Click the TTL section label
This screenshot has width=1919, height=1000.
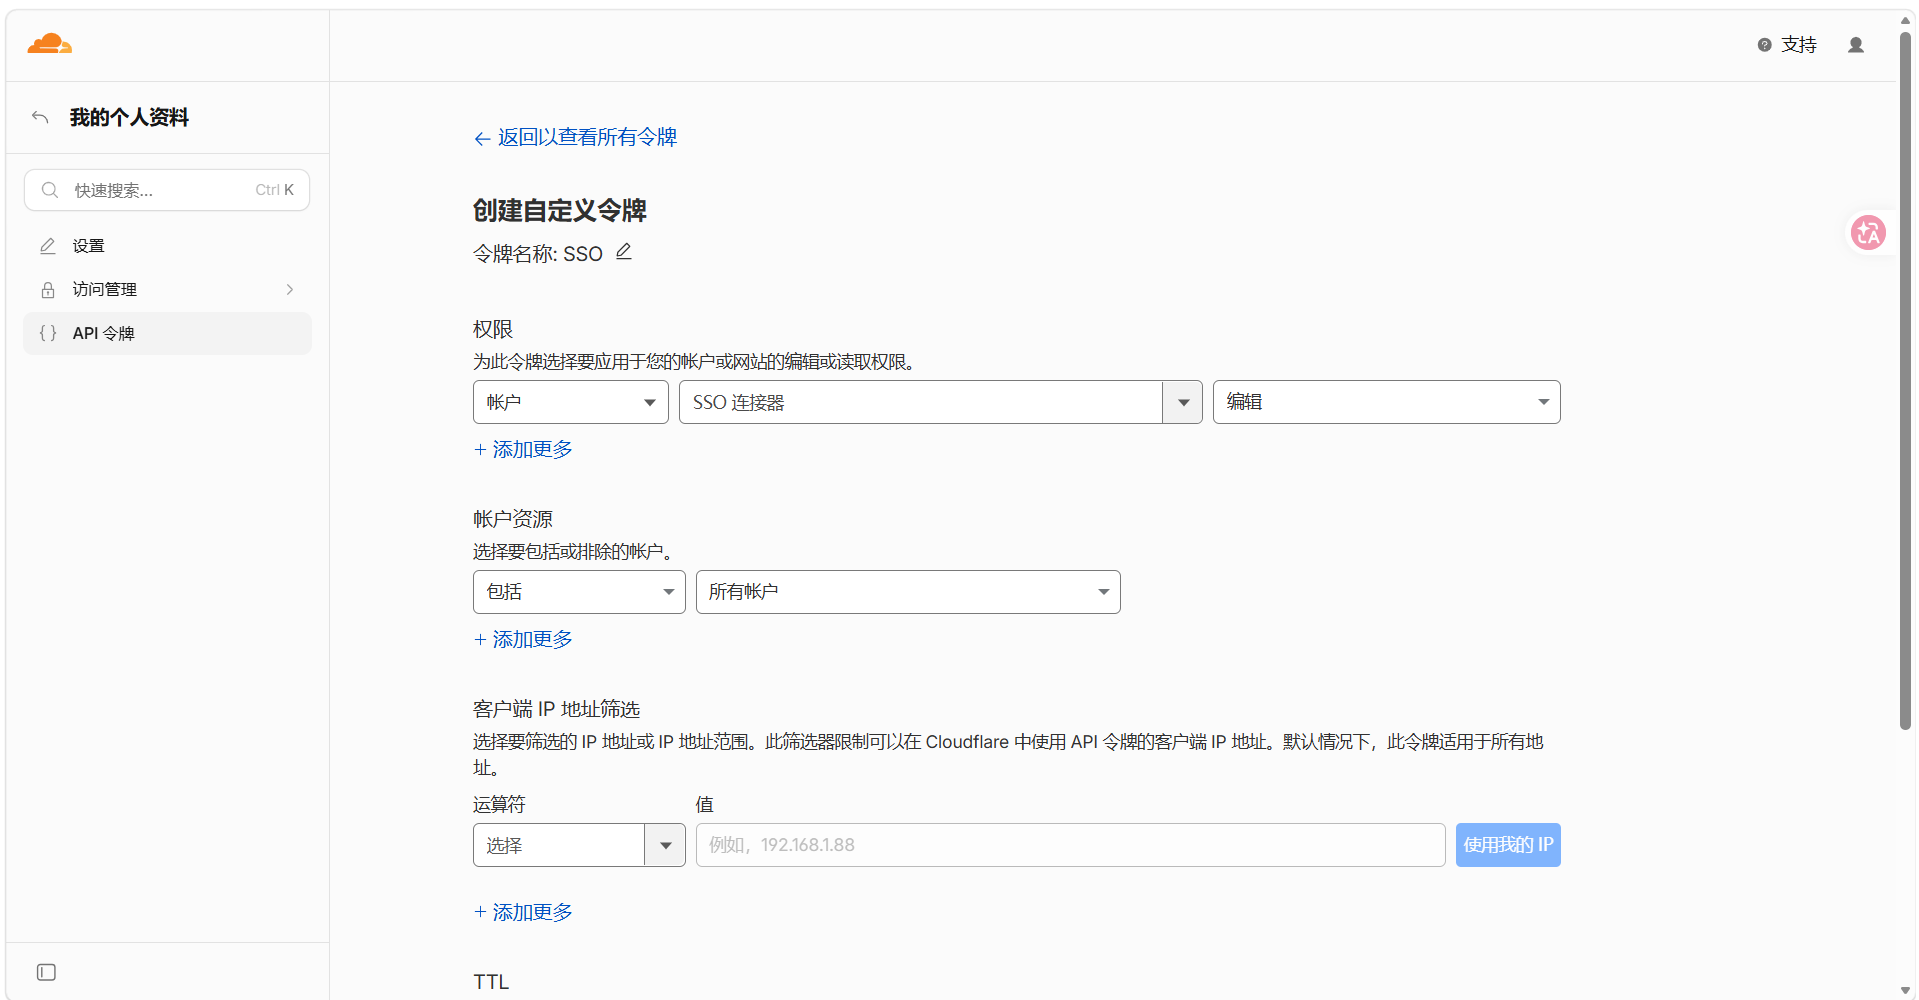(491, 982)
